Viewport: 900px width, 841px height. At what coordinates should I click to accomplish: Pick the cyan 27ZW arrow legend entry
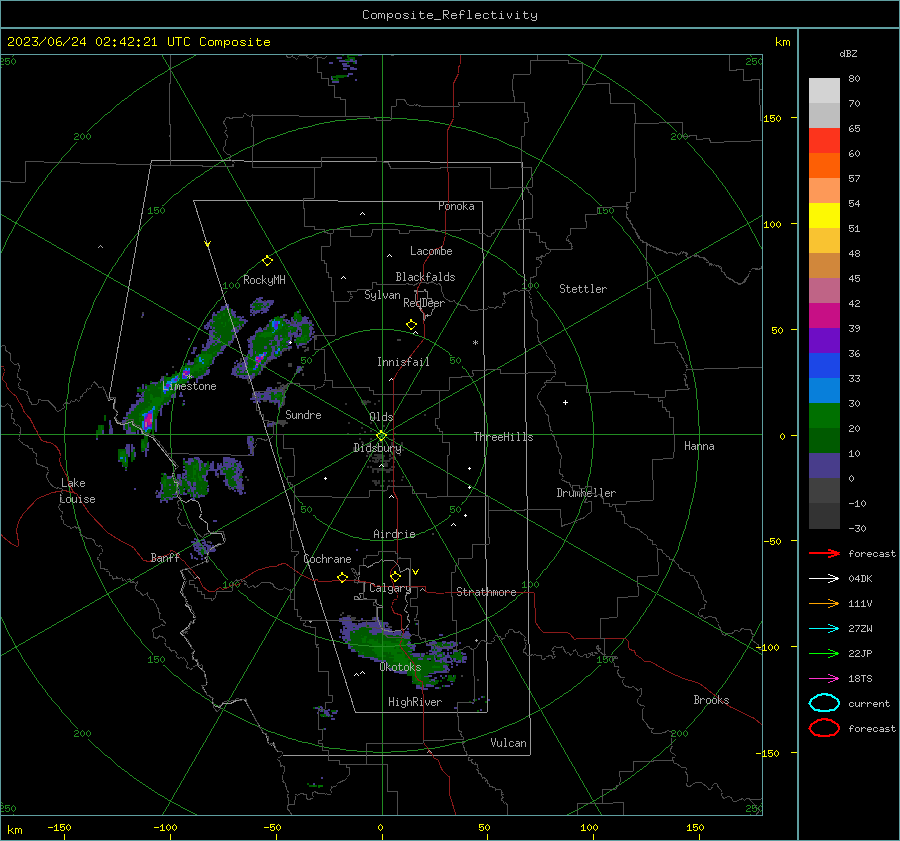[x=824, y=629]
